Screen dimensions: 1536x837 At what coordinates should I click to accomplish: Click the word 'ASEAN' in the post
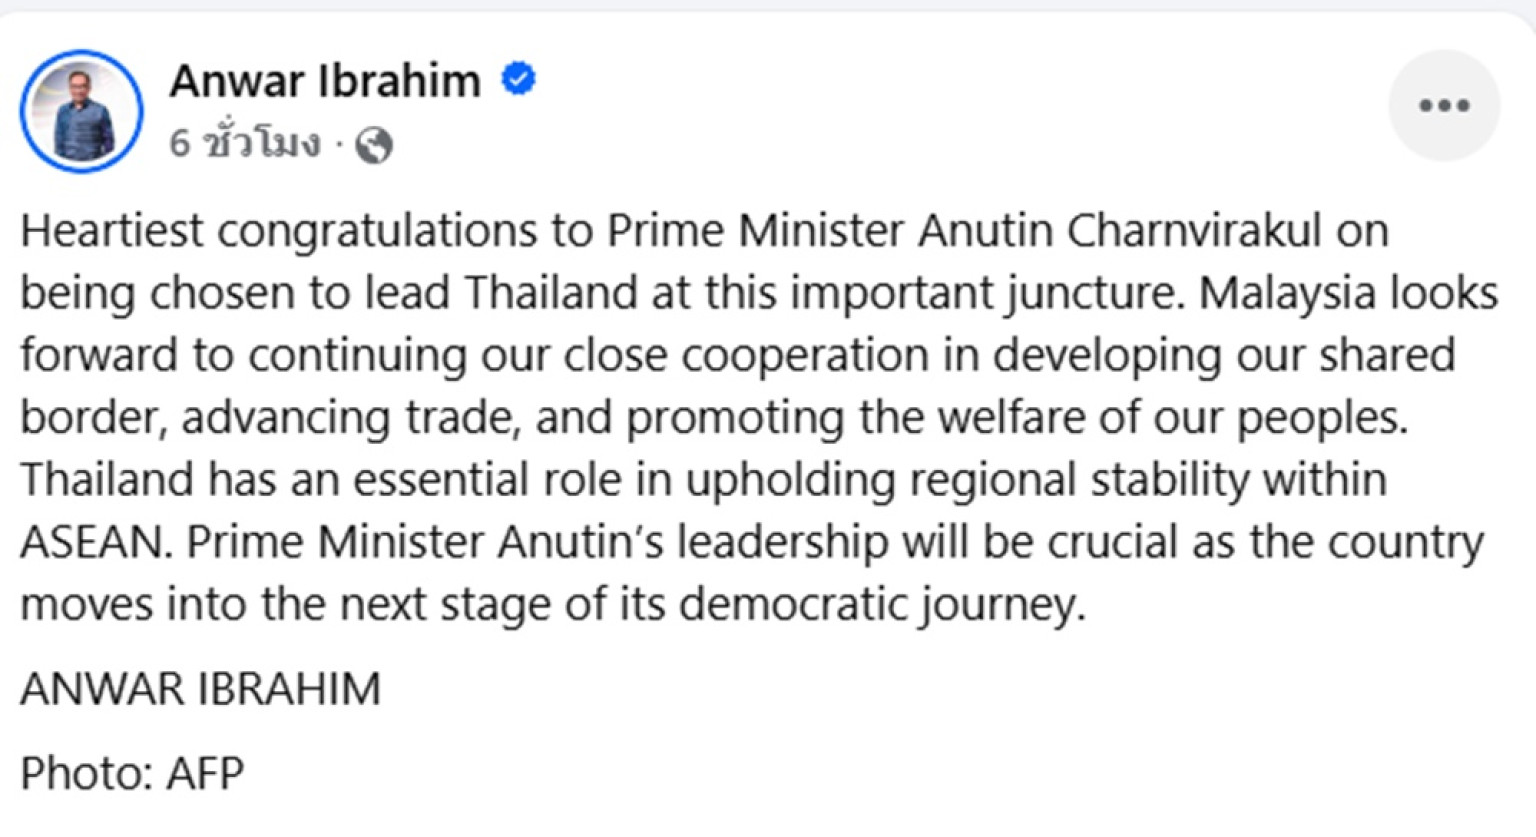[x=96, y=542]
